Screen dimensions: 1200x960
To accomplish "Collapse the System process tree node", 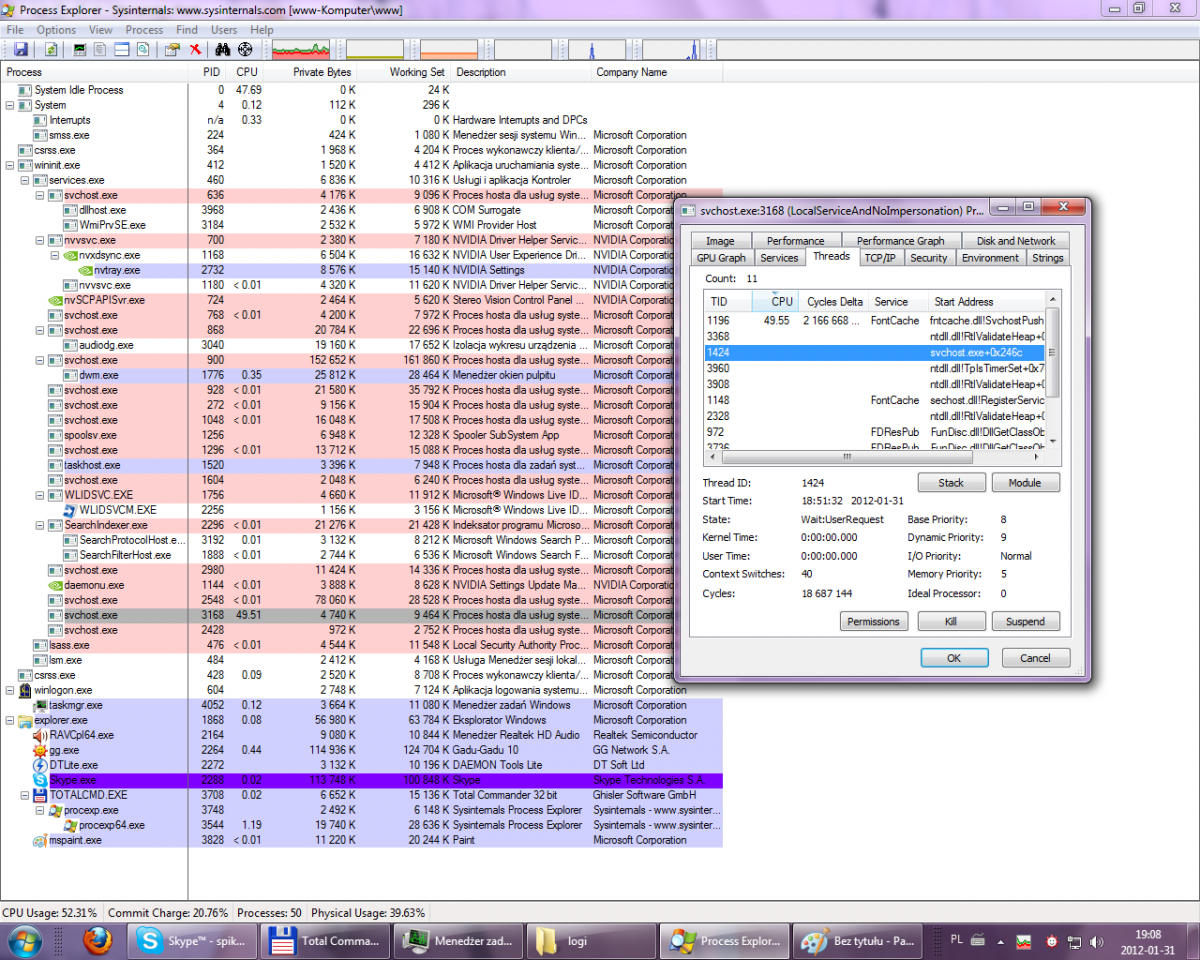I will click(x=10, y=105).
